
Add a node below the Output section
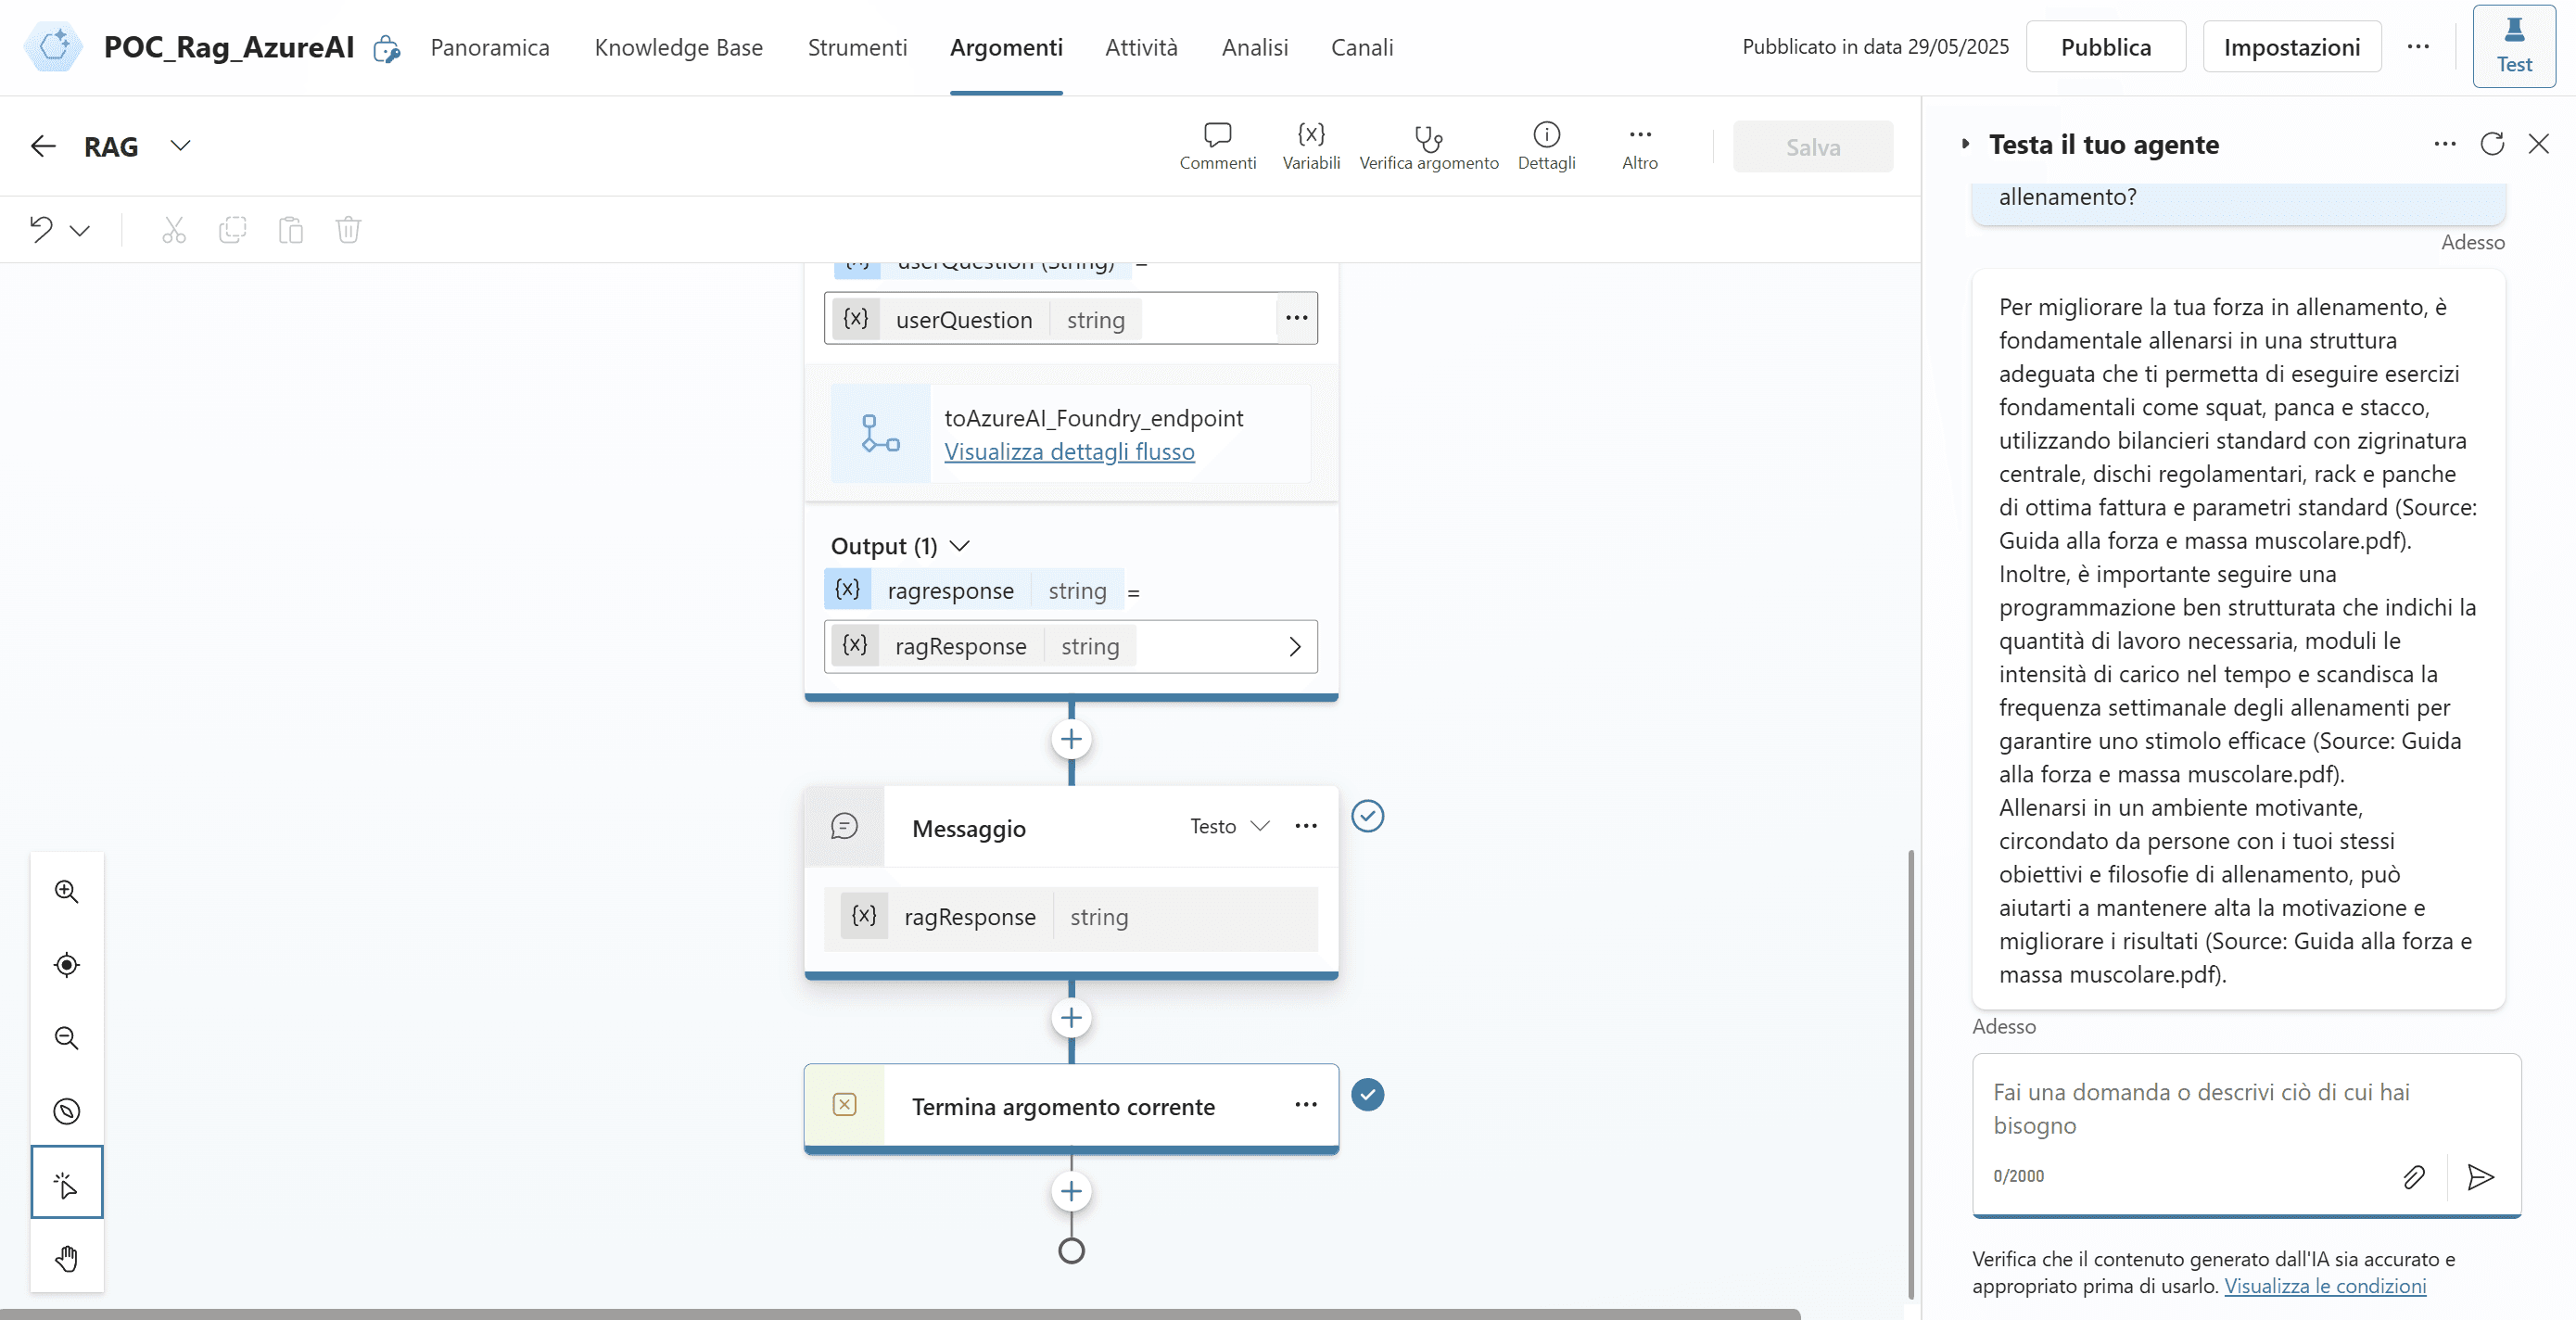click(1071, 739)
